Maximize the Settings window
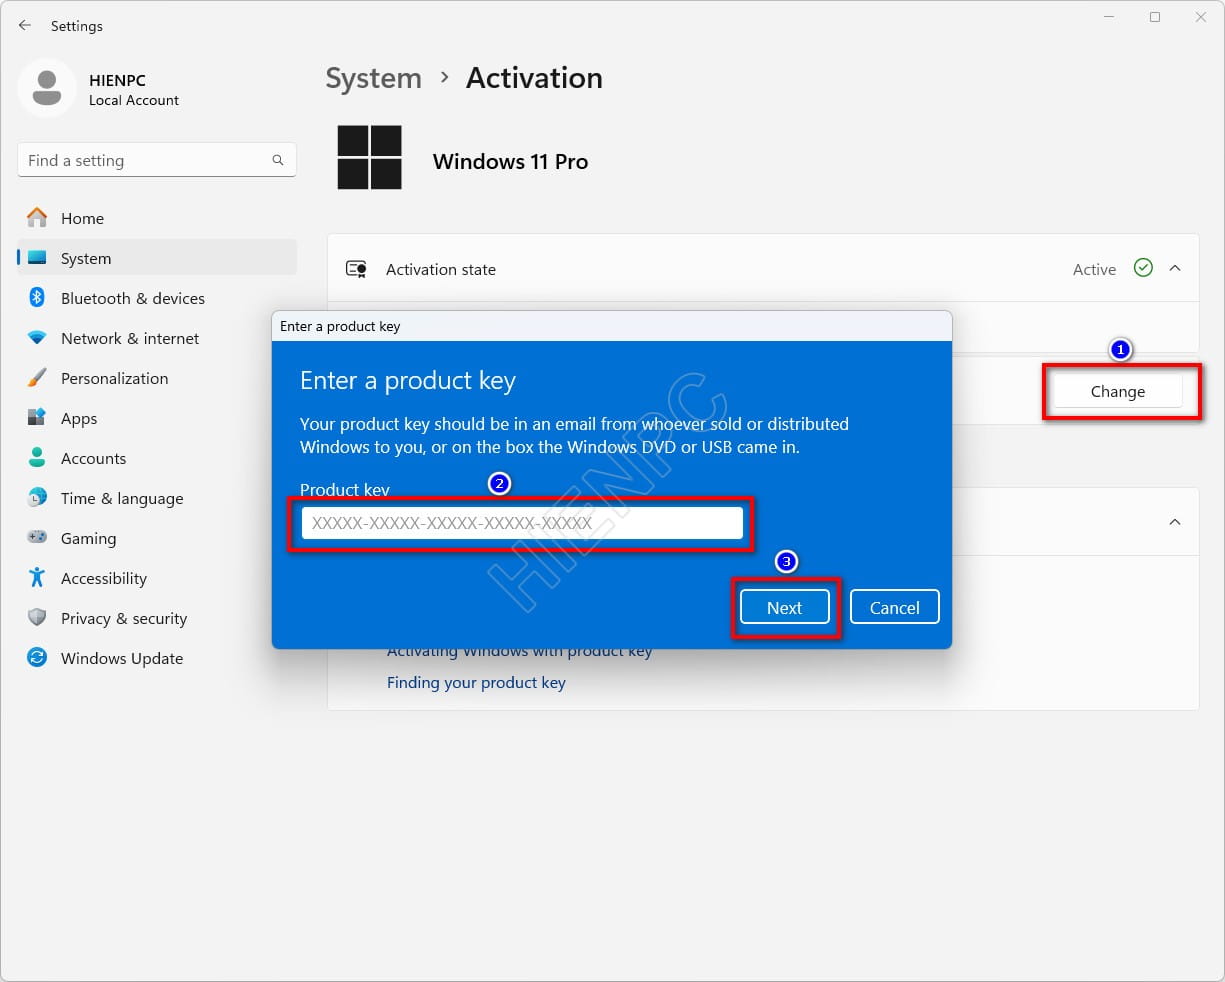Image resolution: width=1225 pixels, height=982 pixels. [x=1155, y=17]
